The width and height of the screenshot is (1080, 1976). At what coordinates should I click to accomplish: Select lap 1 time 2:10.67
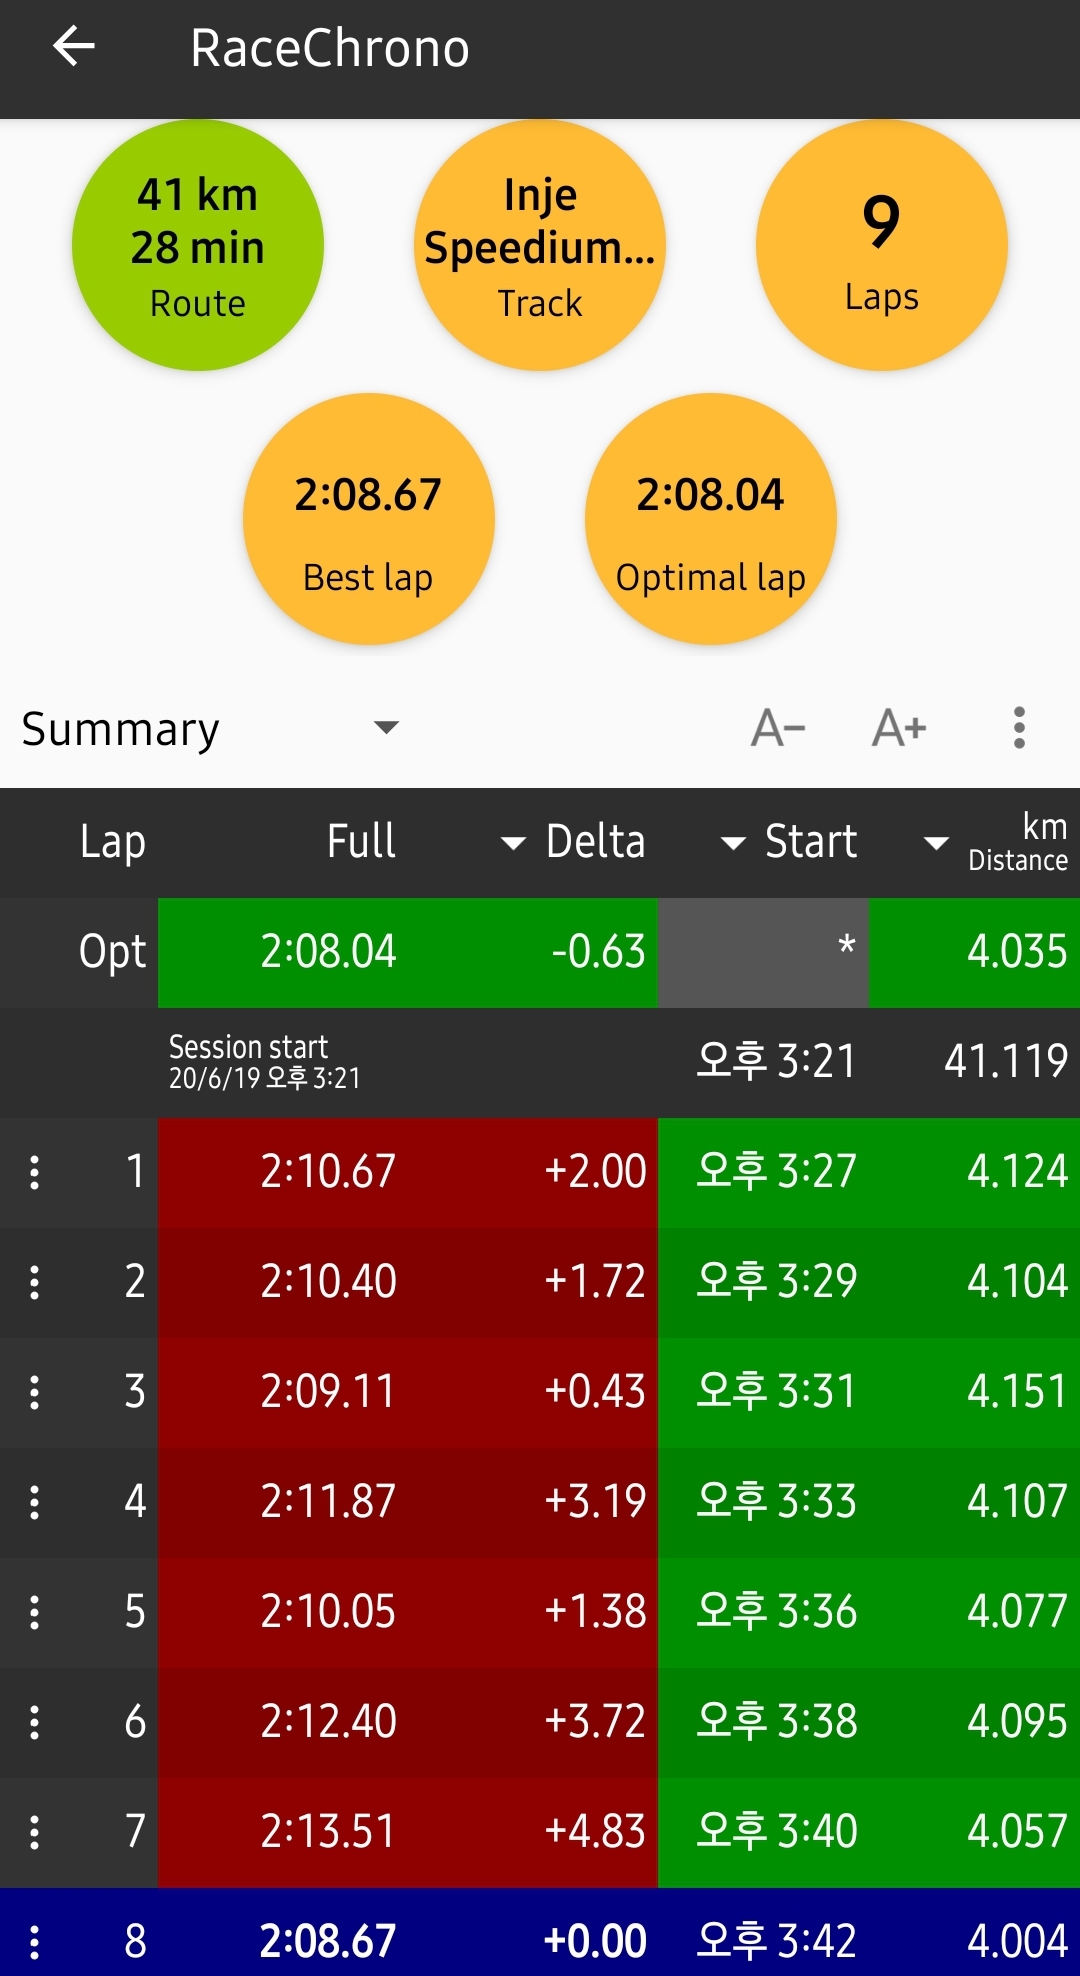click(328, 1172)
